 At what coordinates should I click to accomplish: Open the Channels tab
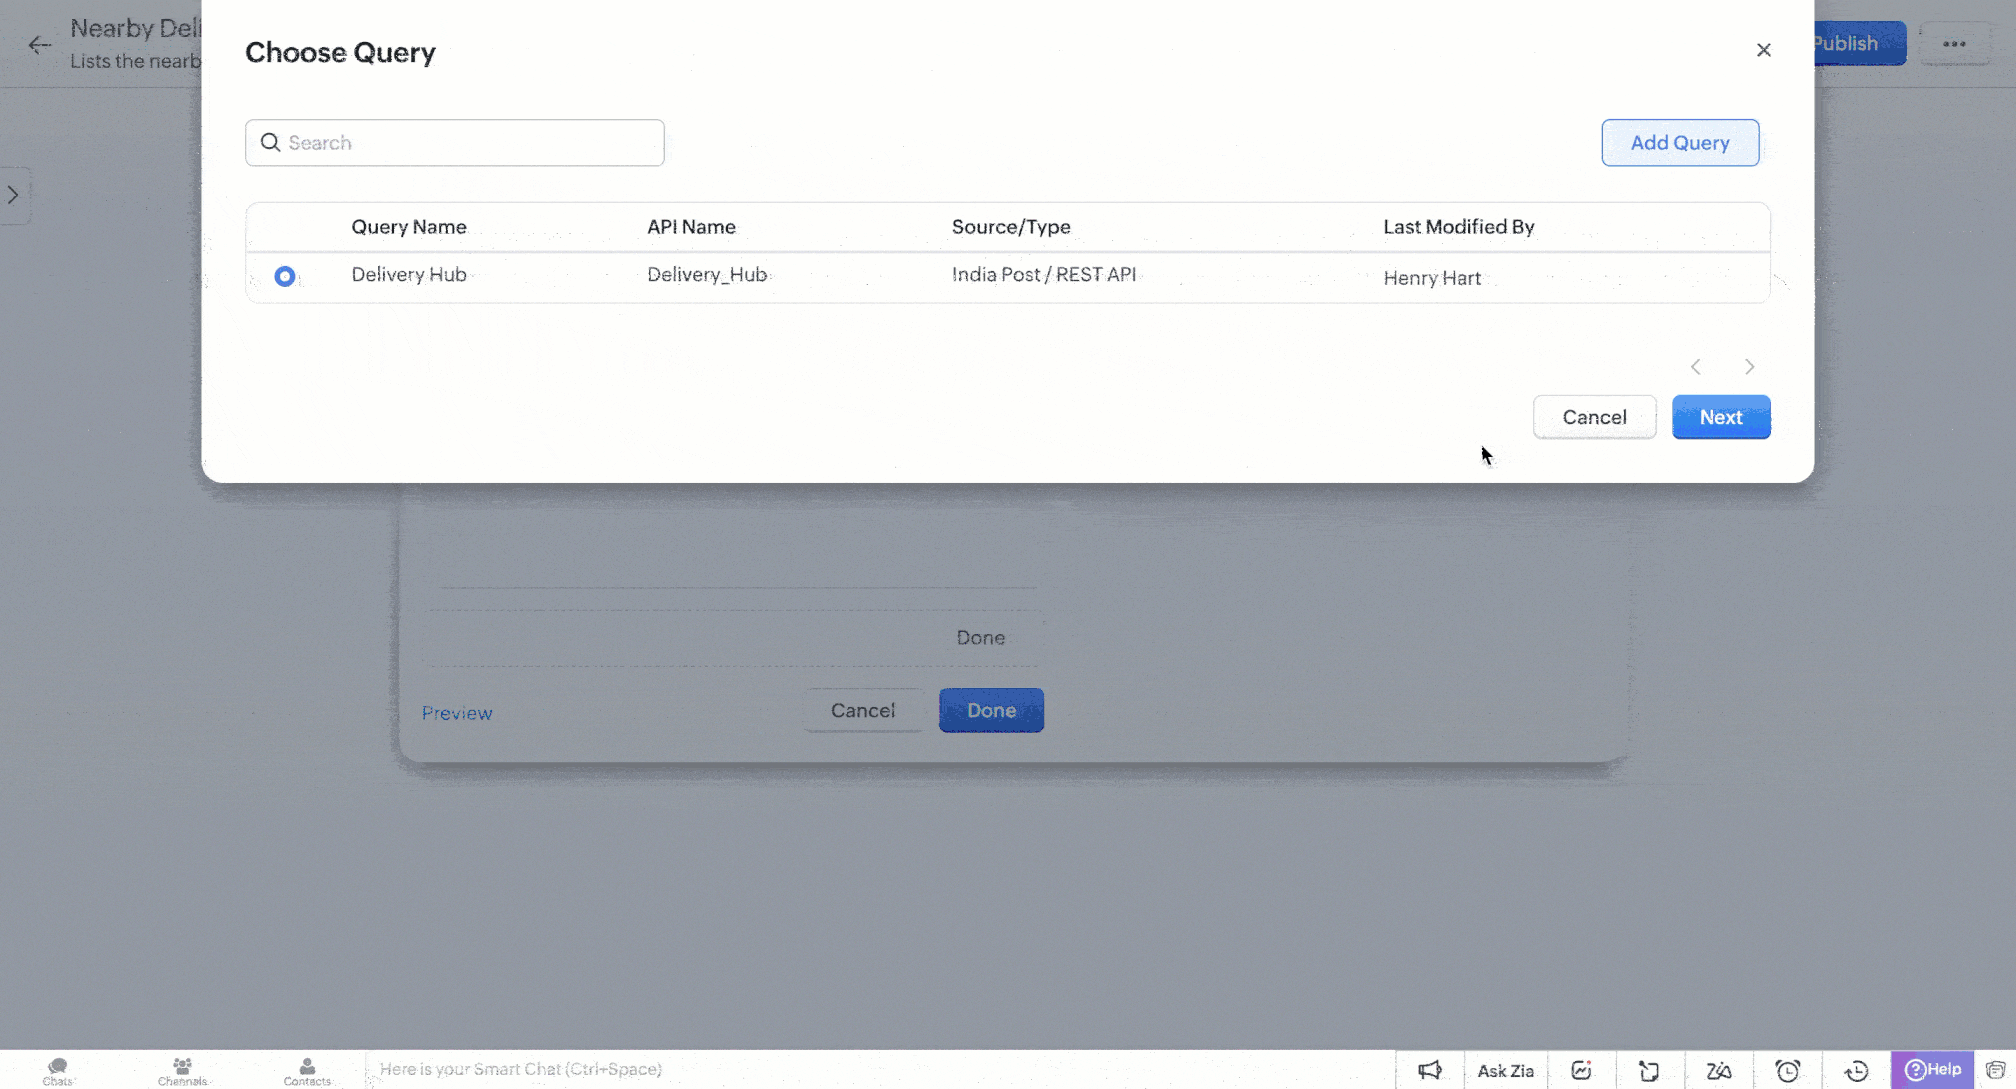click(x=182, y=1070)
